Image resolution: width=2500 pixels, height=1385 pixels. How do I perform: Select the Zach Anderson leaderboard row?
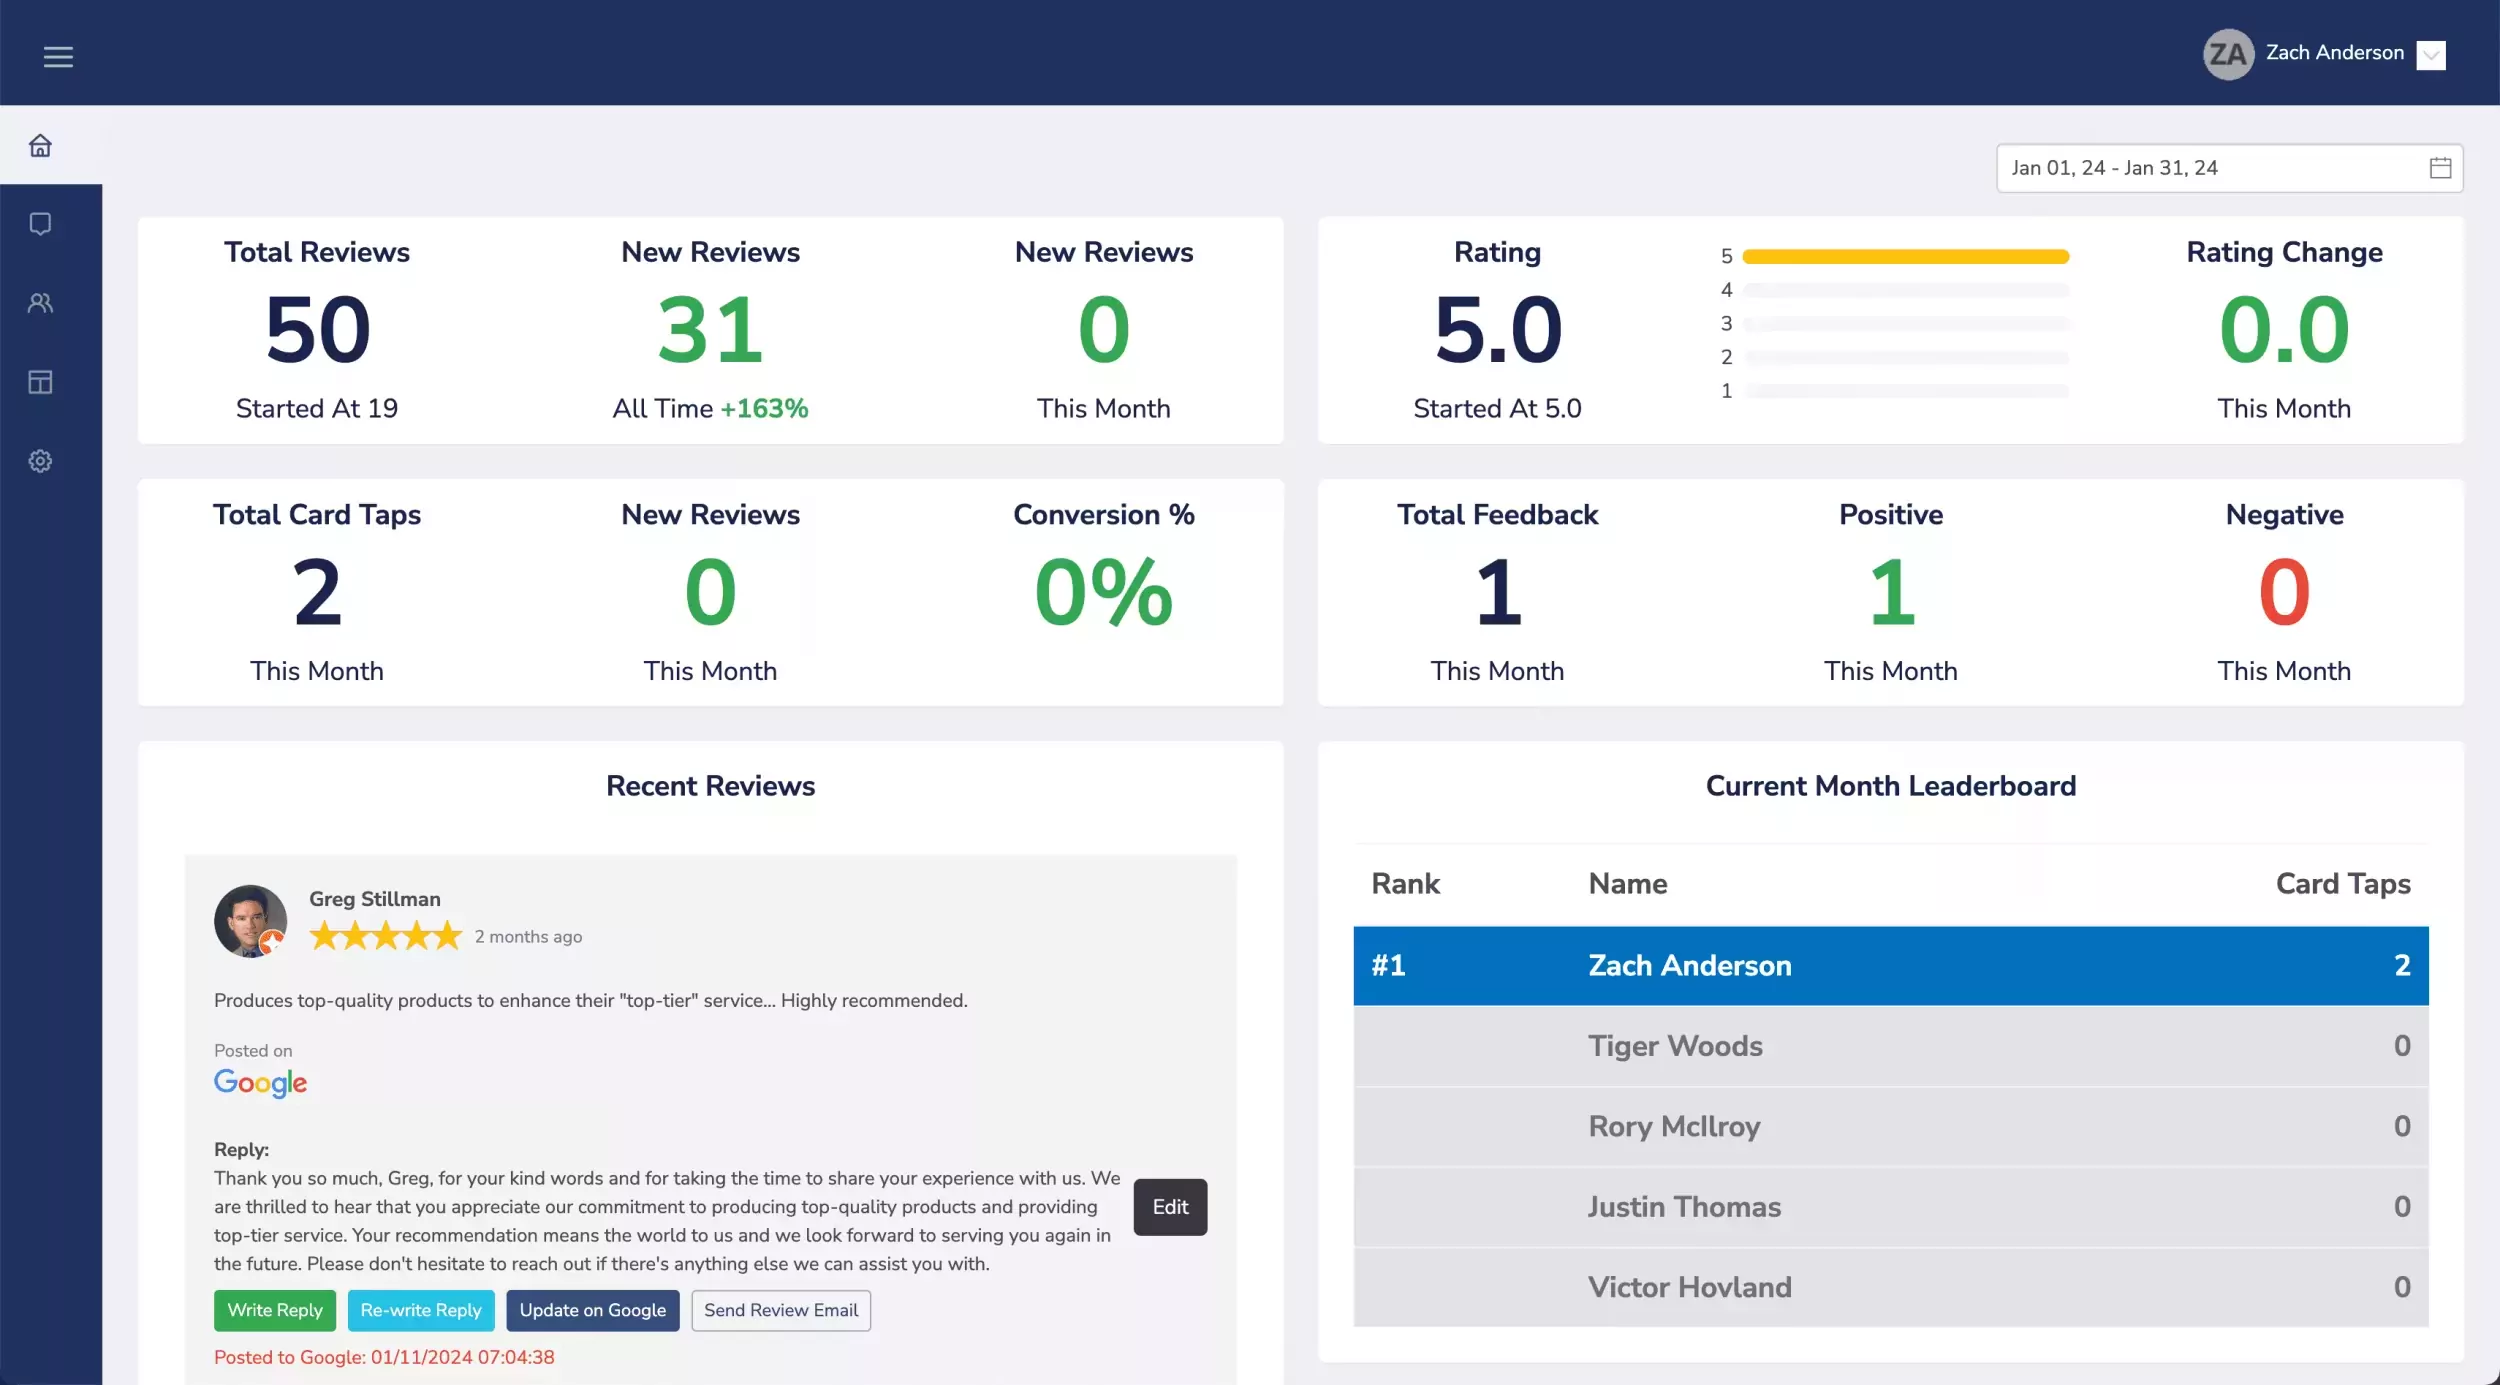click(x=1890, y=965)
